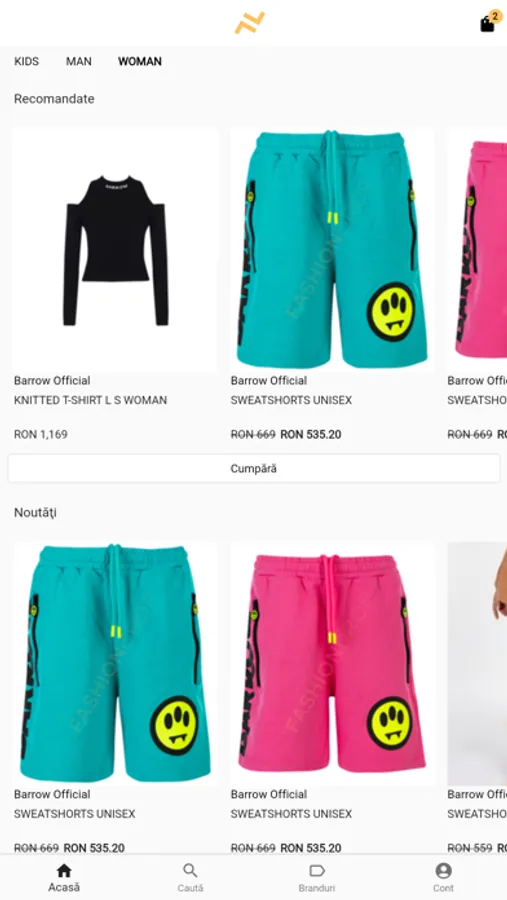Open the black knitted T-shirt product image
507x900 pixels.
point(115,250)
